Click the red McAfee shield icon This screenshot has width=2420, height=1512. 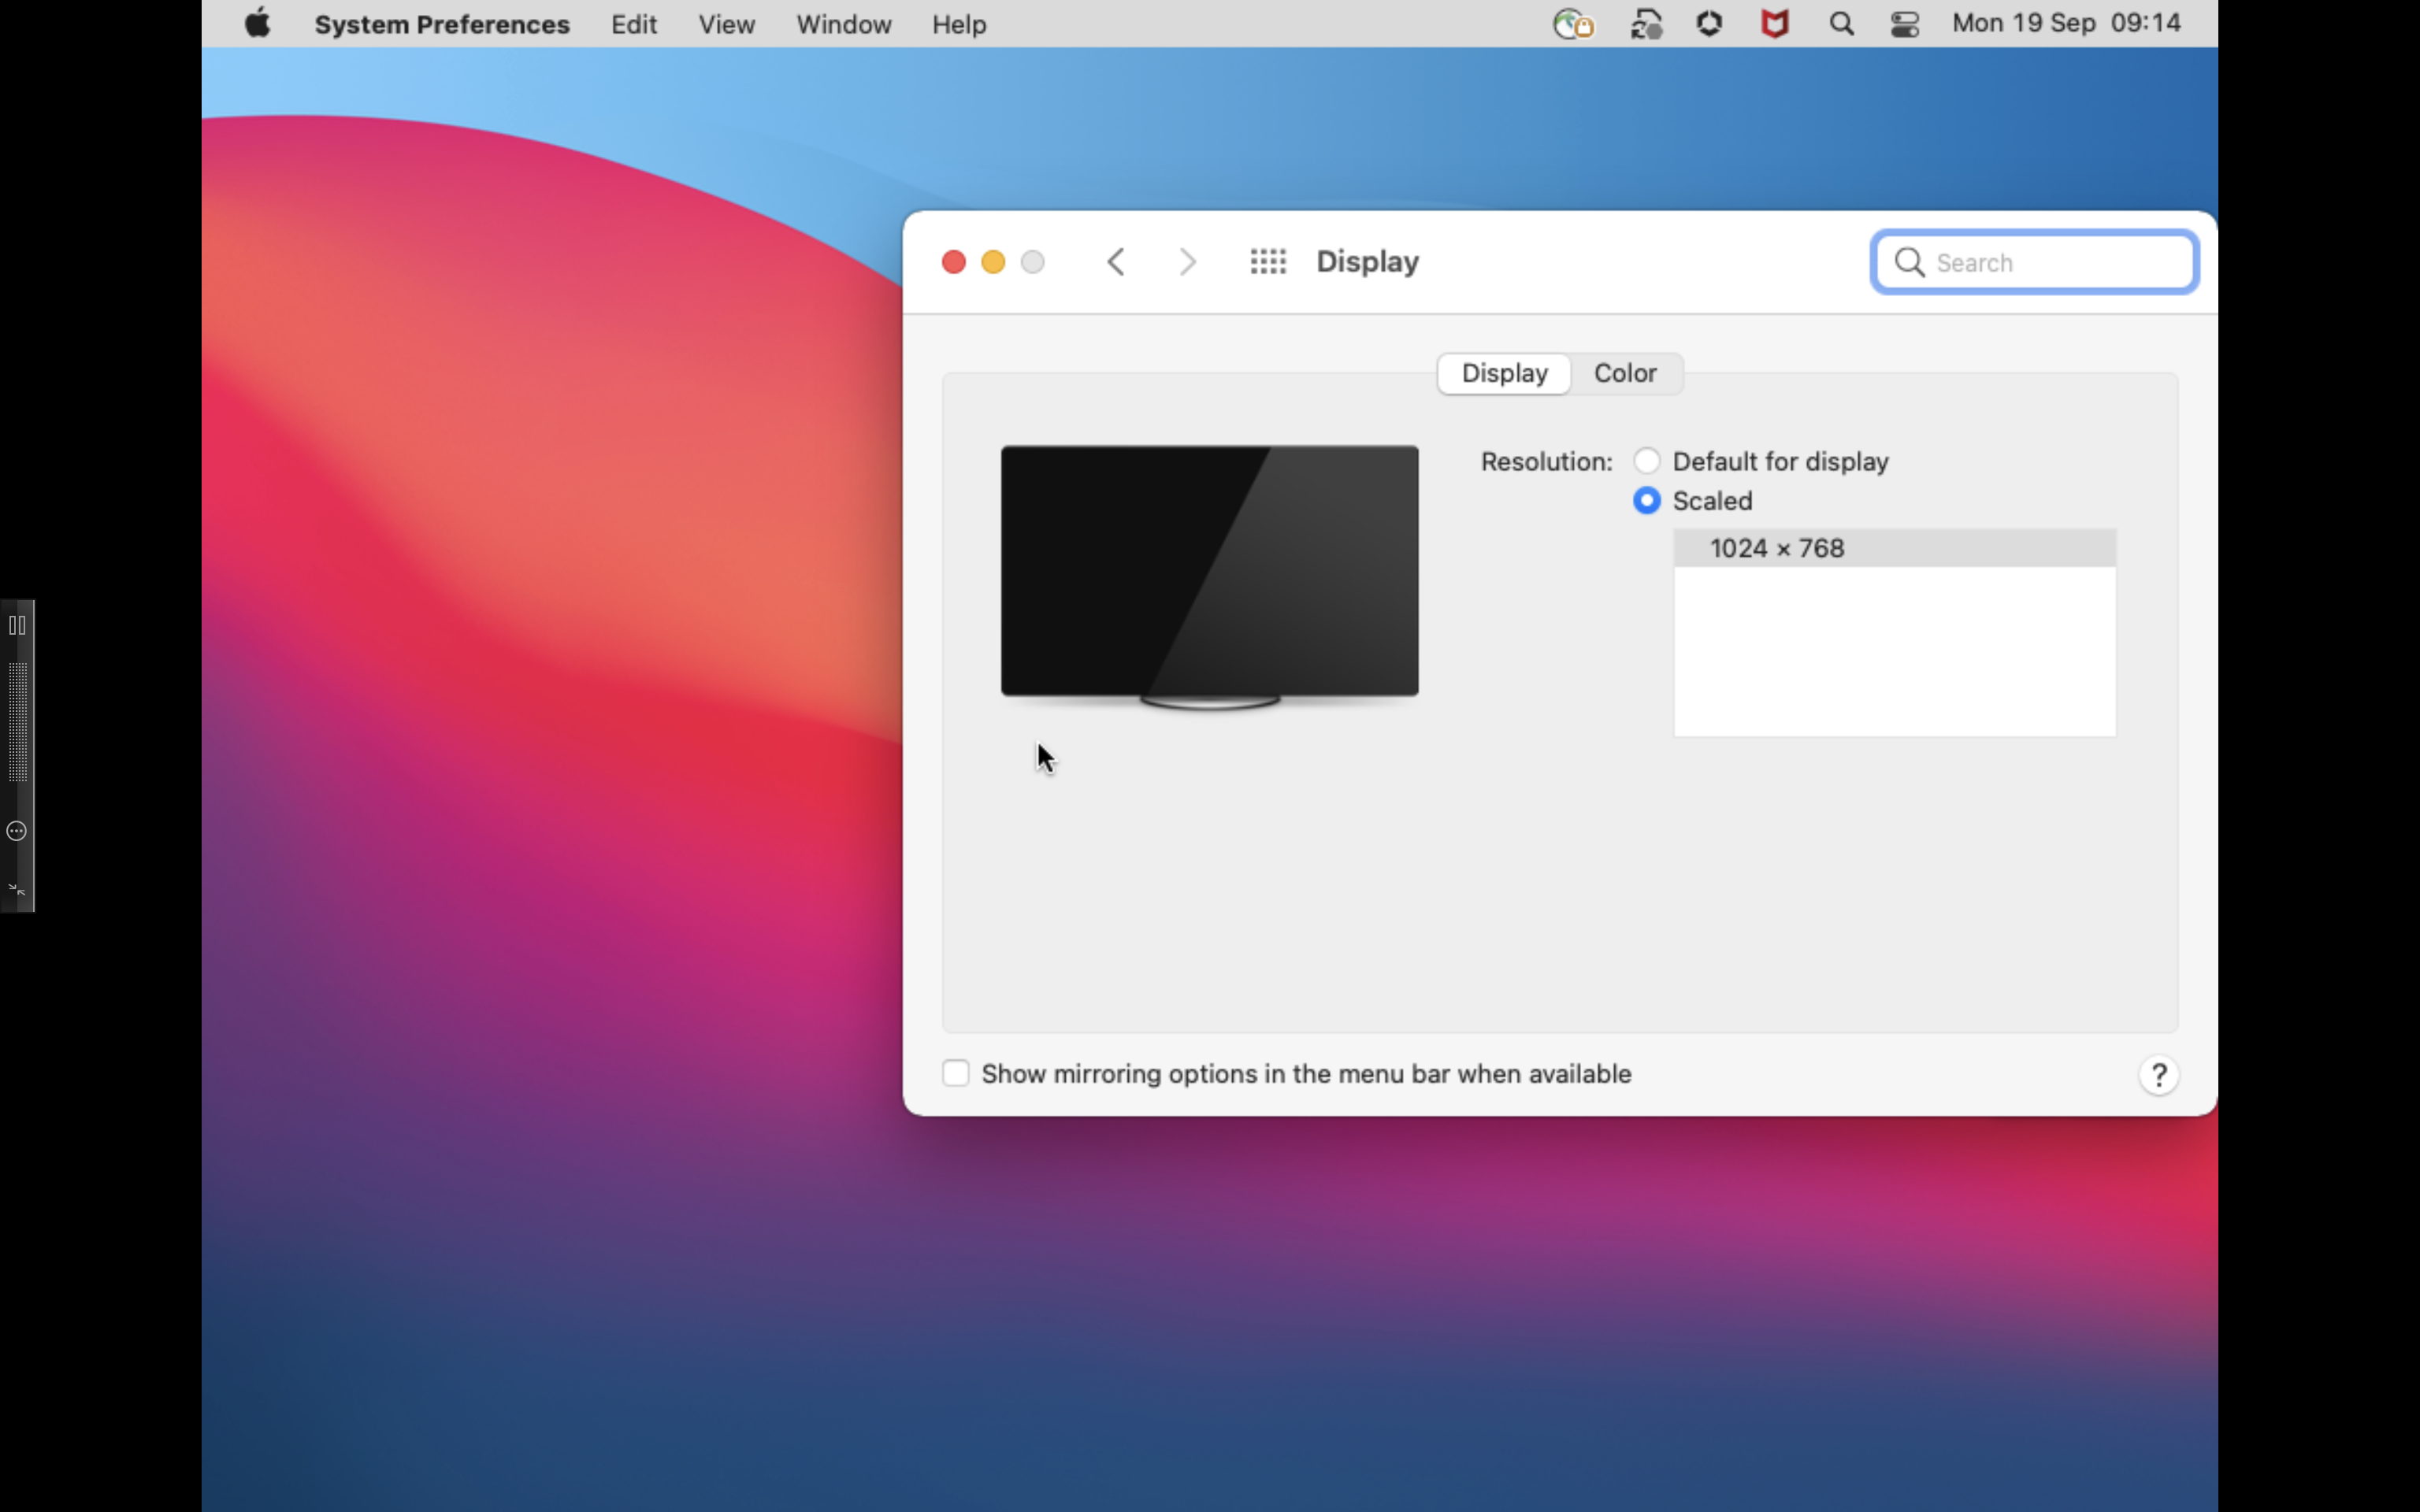coord(1774,24)
